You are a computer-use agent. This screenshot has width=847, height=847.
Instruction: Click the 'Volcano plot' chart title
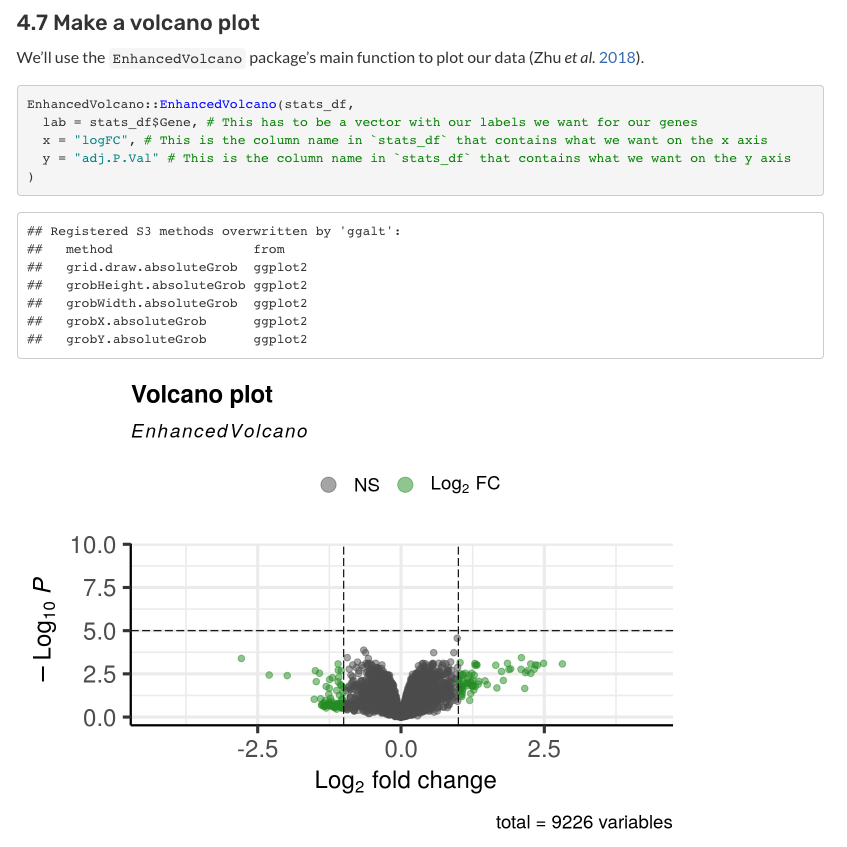point(202,394)
